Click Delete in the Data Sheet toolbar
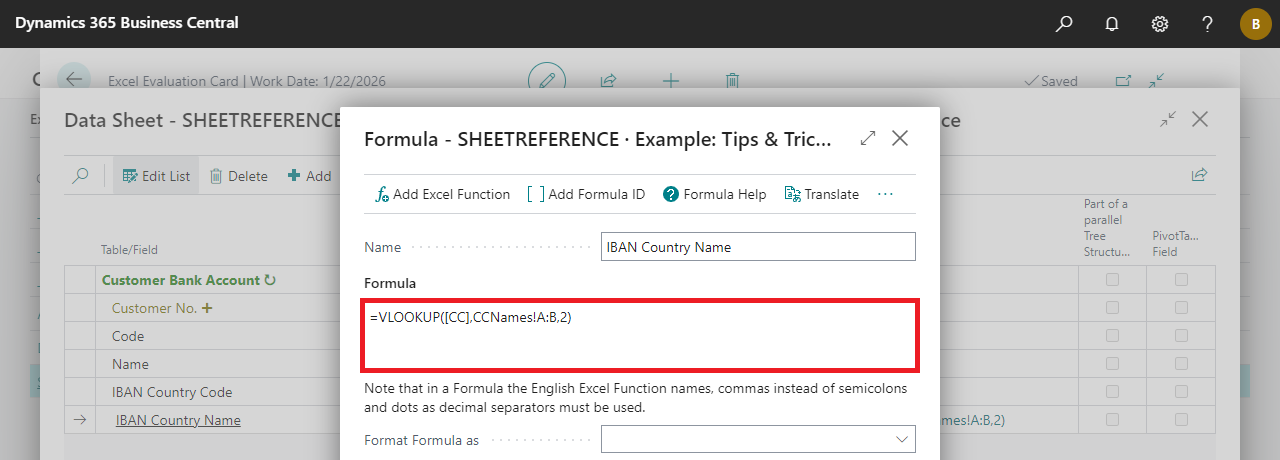 point(238,176)
